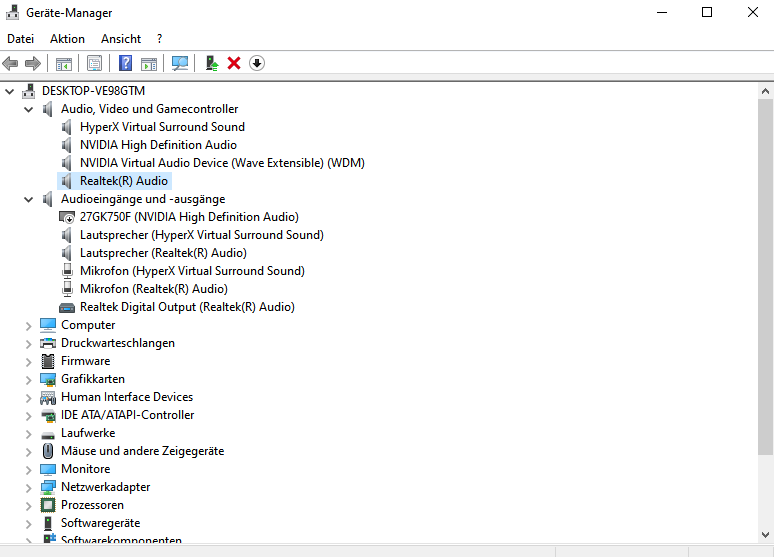Minimize the Geräte-Manager window
The width and height of the screenshot is (774, 557).
pyautogui.click(x=662, y=12)
